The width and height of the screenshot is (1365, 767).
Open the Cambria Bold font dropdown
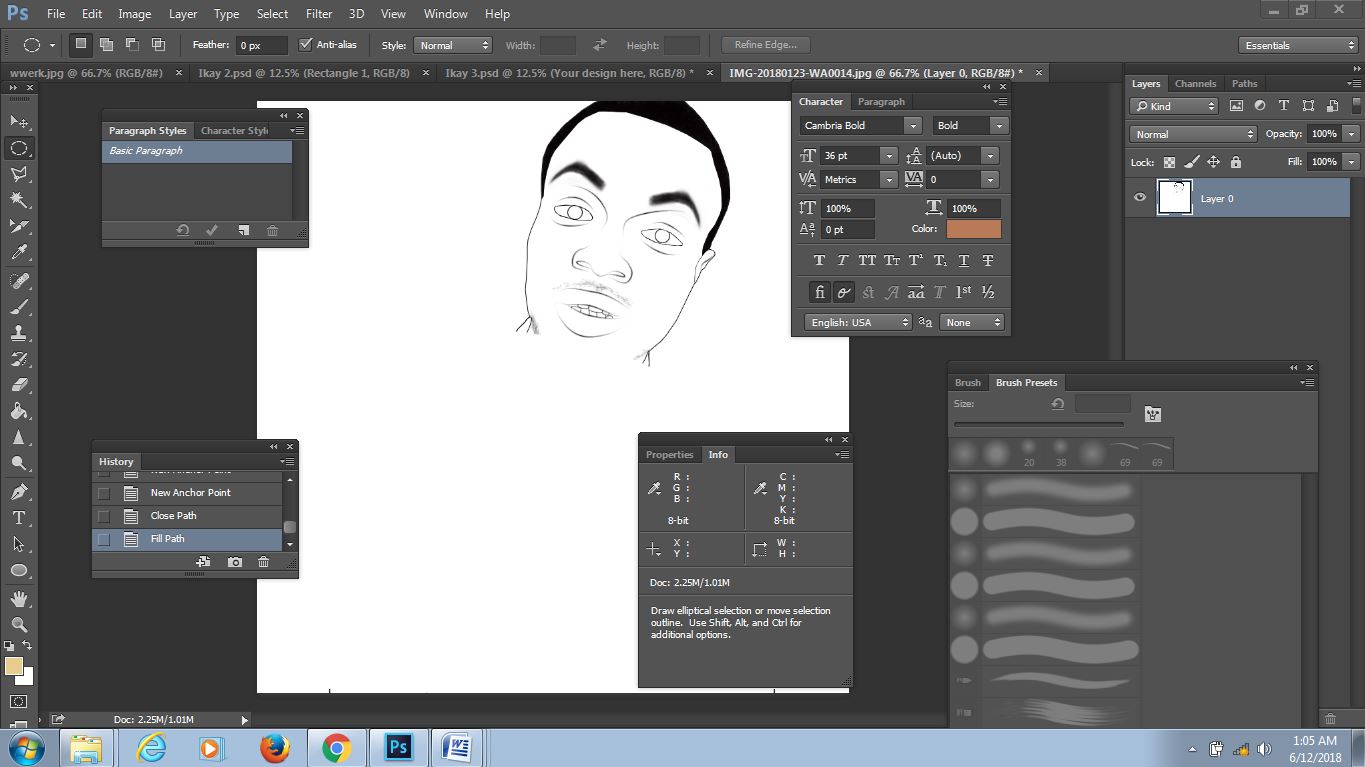click(860, 126)
